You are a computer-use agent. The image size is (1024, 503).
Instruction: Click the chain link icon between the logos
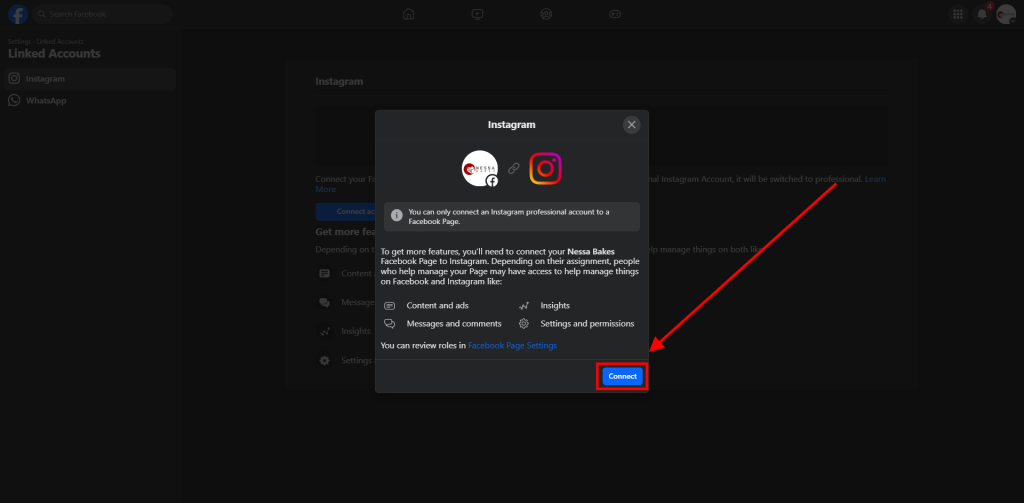point(514,169)
